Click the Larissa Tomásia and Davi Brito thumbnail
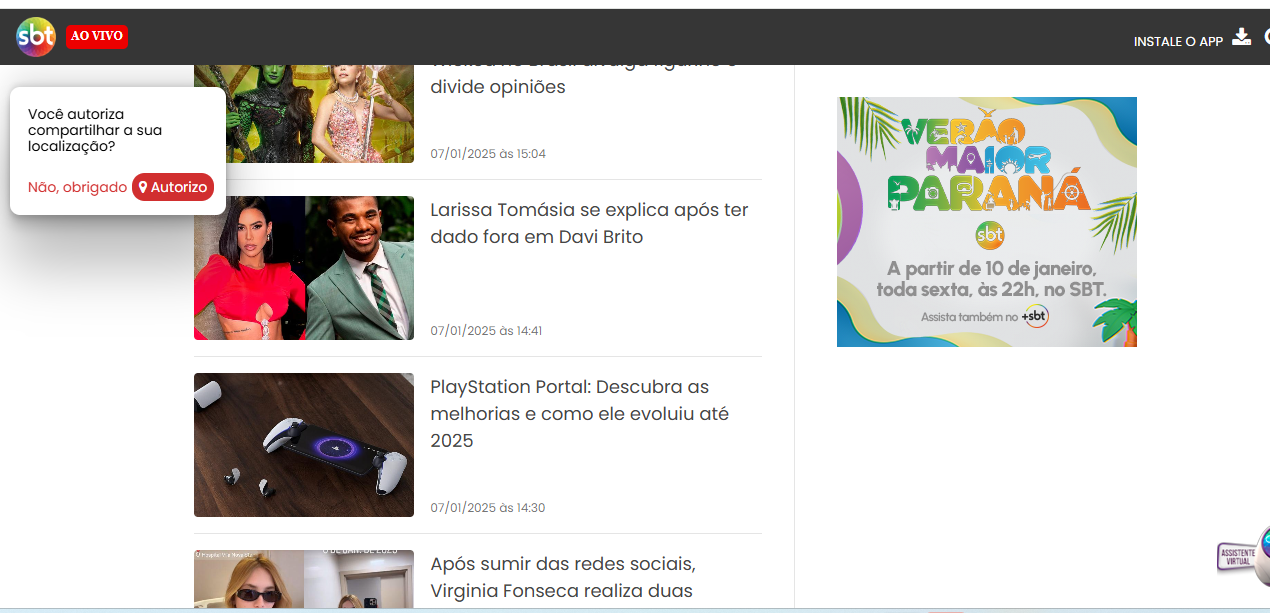 [x=304, y=268]
